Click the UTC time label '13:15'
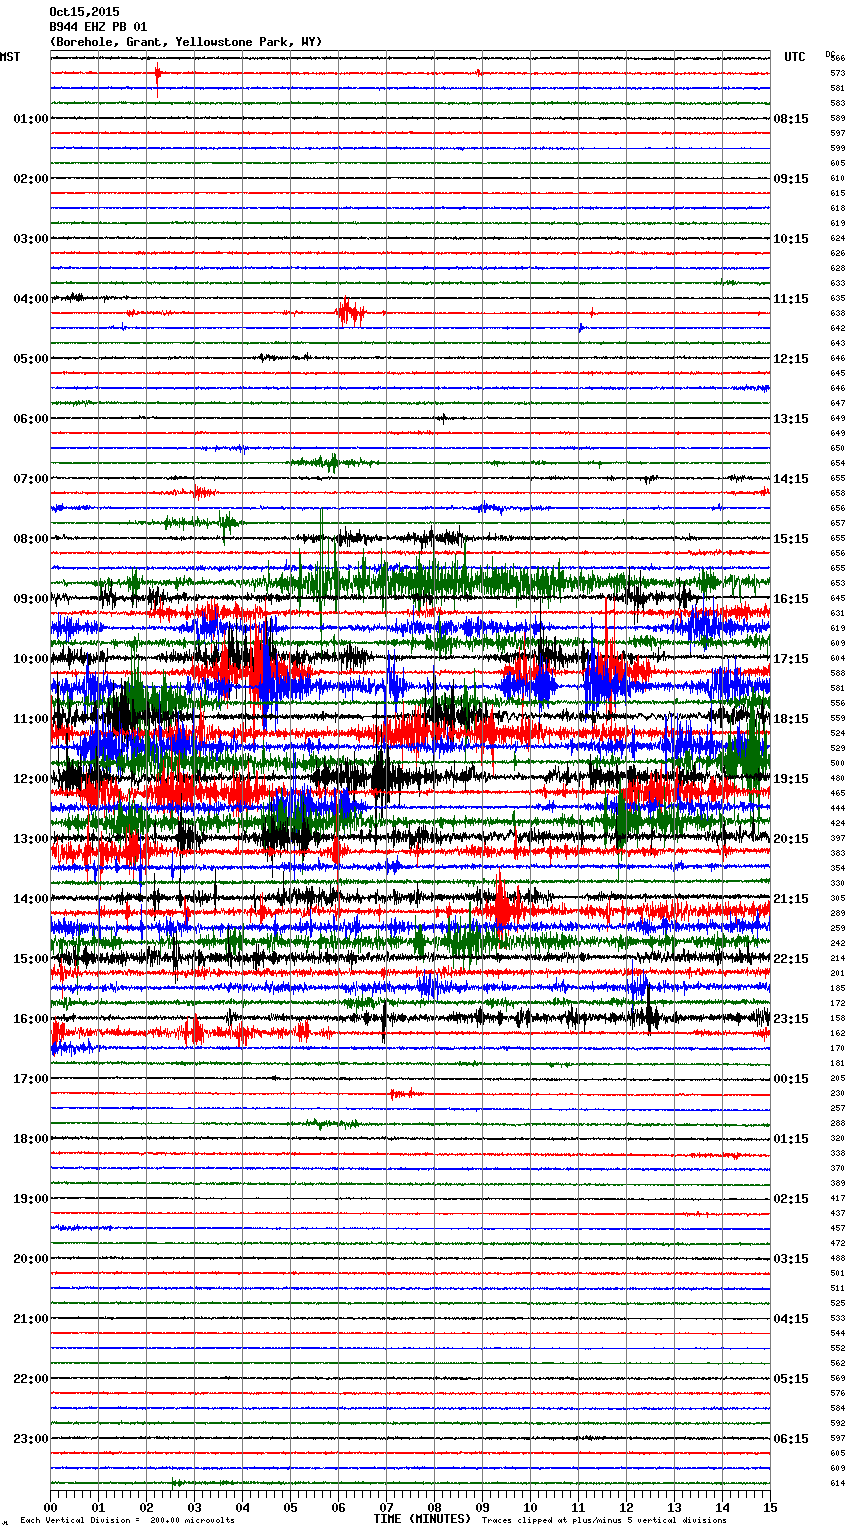This screenshot has height=1534, width=850. click(791, 419)
